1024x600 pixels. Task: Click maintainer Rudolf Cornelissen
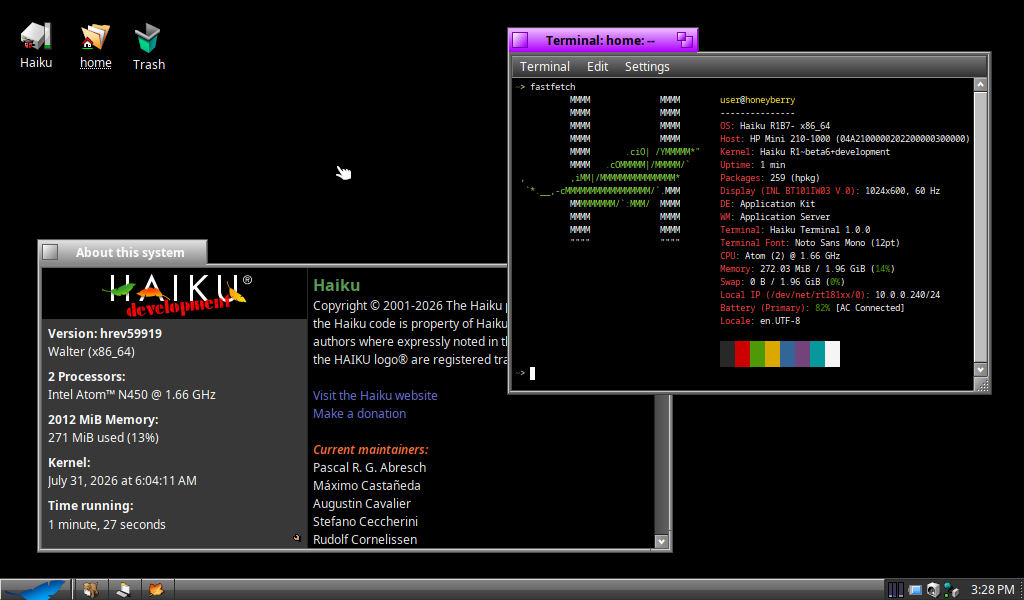364,540
